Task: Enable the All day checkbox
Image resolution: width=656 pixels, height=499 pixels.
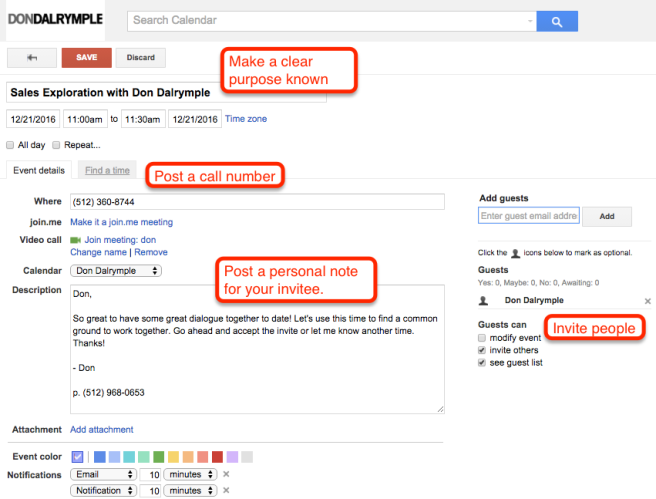Action: click(11, 145)
